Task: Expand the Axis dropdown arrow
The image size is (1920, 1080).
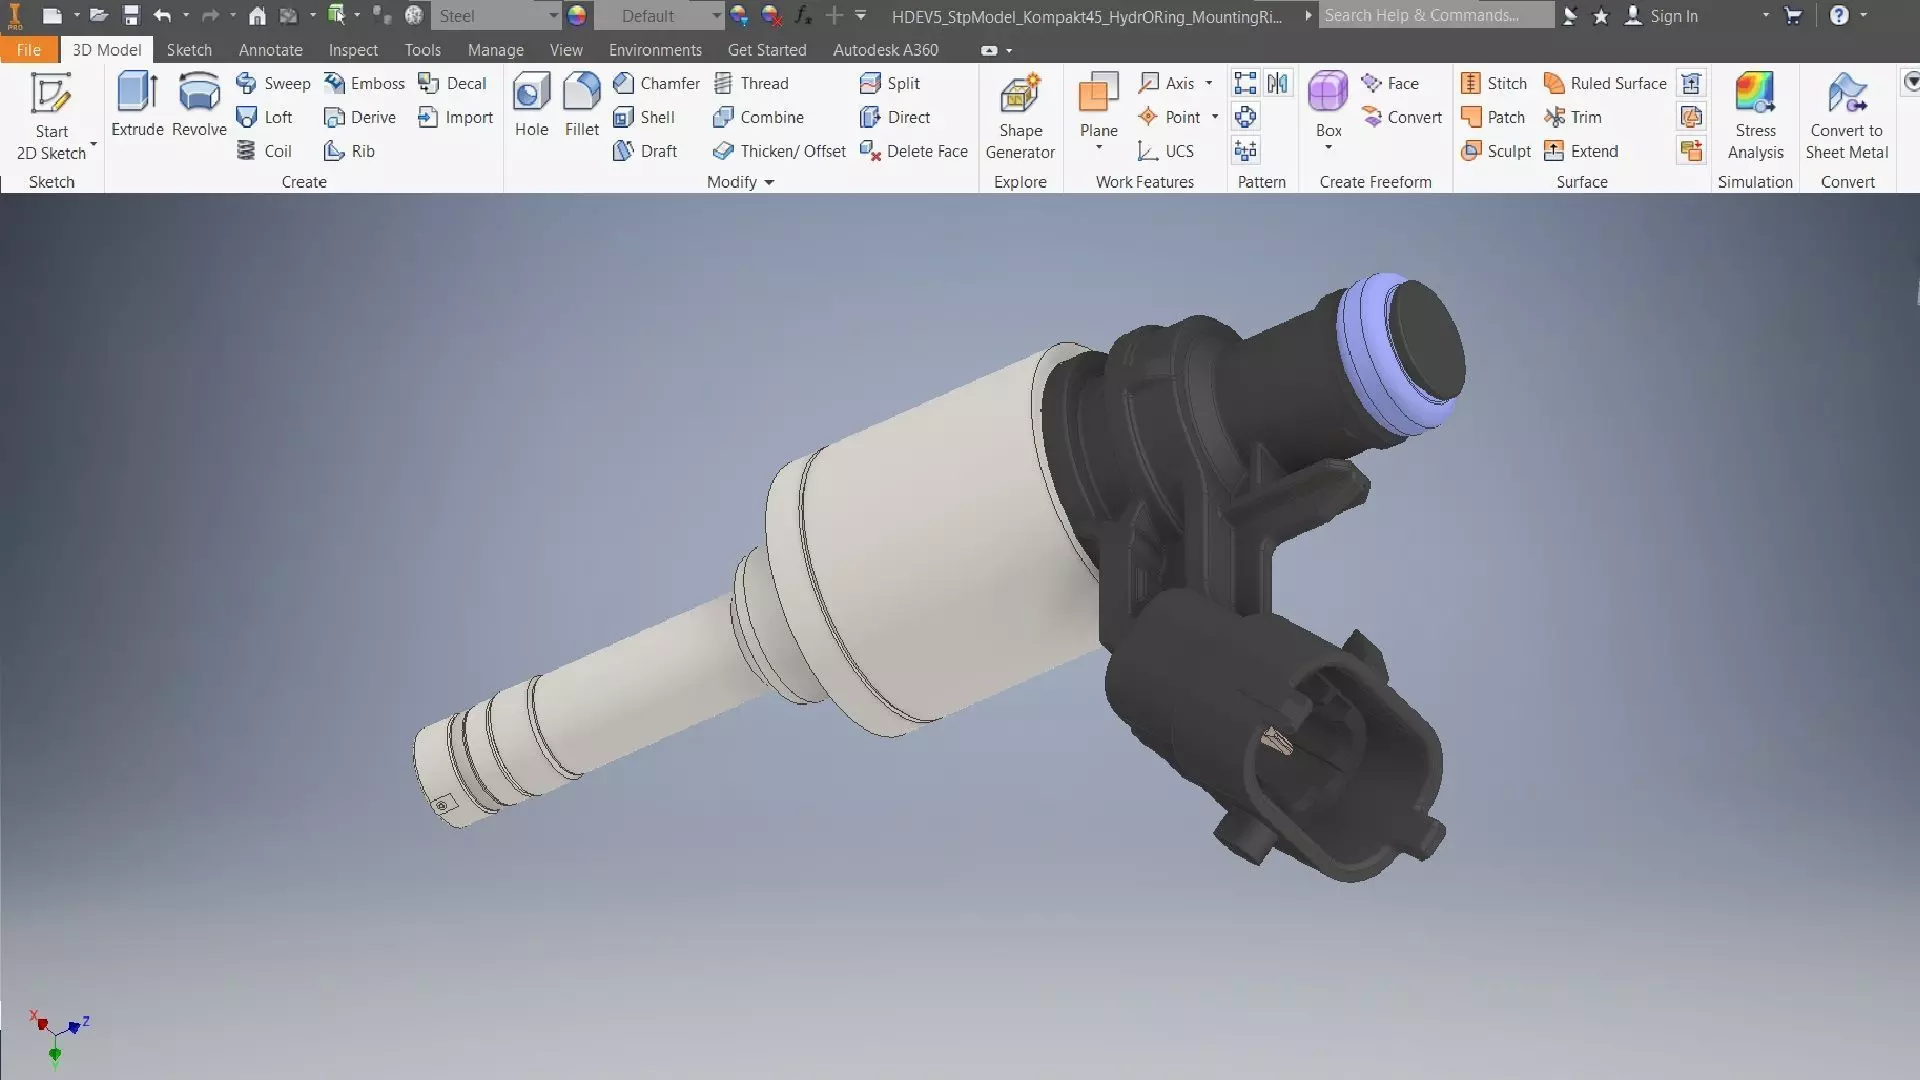Action: click(1209, 83)
